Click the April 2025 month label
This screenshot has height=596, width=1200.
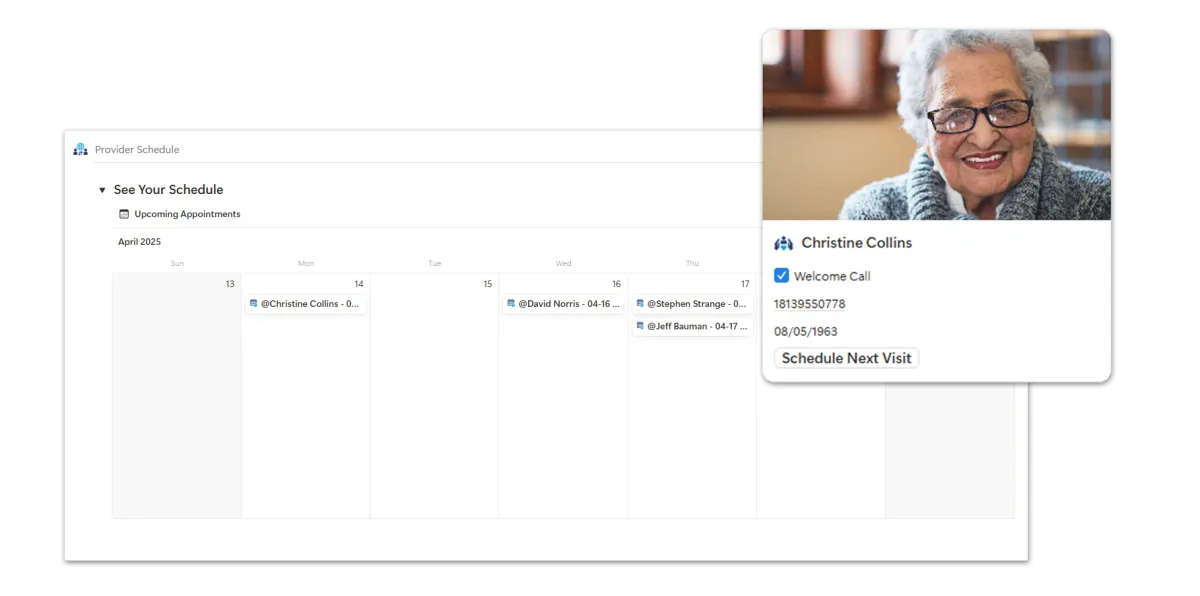(139, 242)
